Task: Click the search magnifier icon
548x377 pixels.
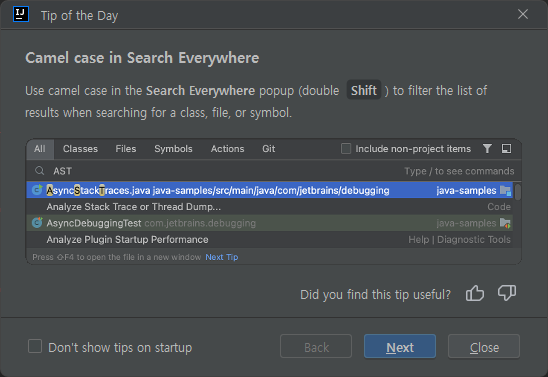Action: coord(39,171)
